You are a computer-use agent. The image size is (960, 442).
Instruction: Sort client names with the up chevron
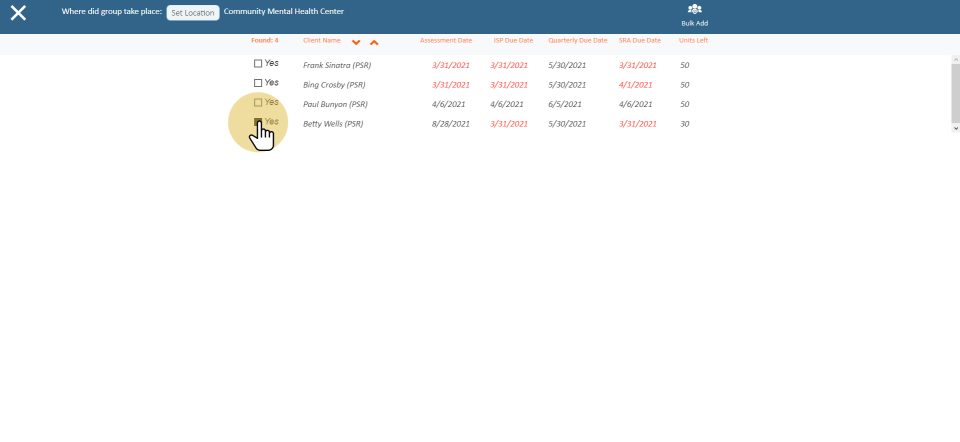(x=374, y=42)
